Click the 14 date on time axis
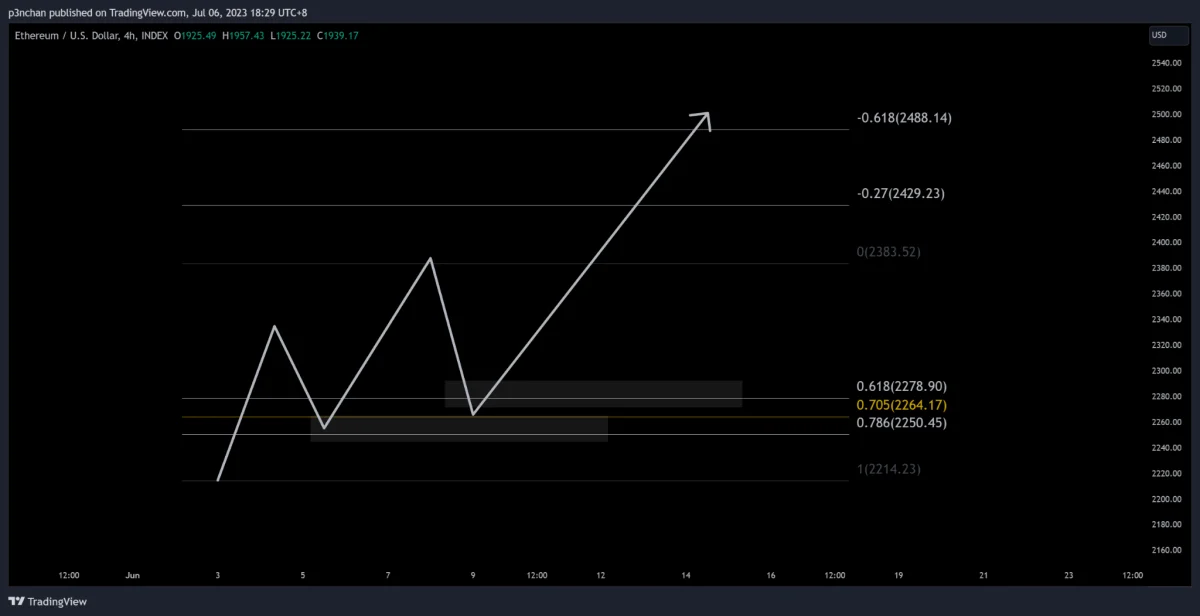1200x616 pixels. 686,576
